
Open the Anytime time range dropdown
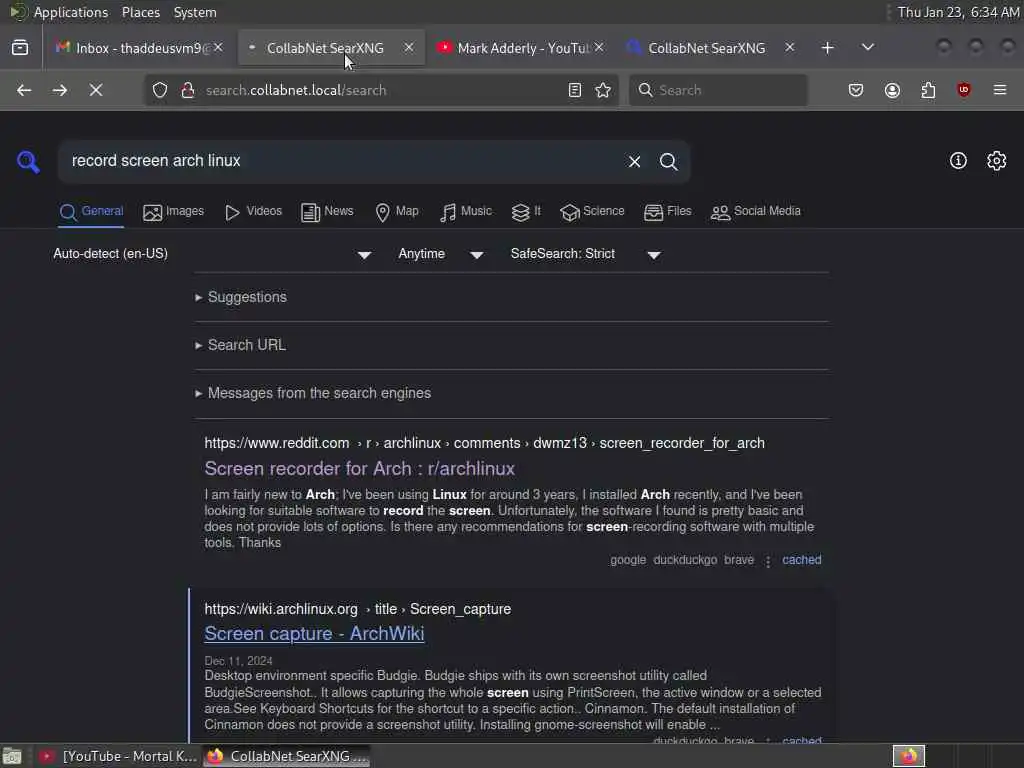point(441,254)
